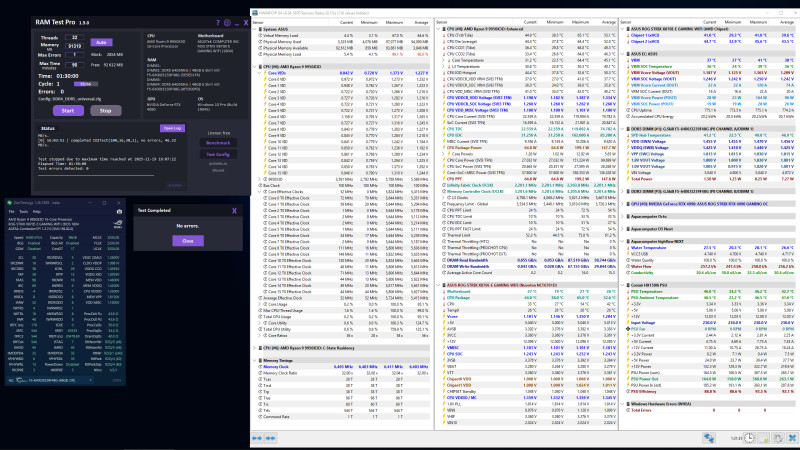The height and width of the screenshot is (450, 800).
Task: Open the Discord link in RAM Test Pro
Action: click(x=218, y=170)
